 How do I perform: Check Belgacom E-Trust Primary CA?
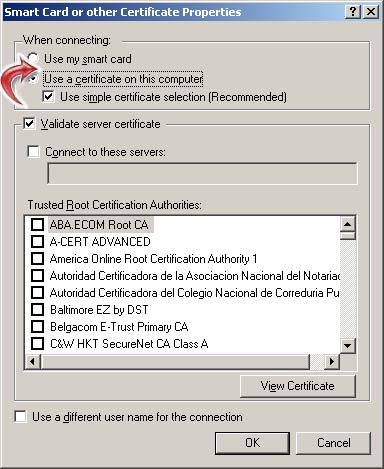click(37, 326)
